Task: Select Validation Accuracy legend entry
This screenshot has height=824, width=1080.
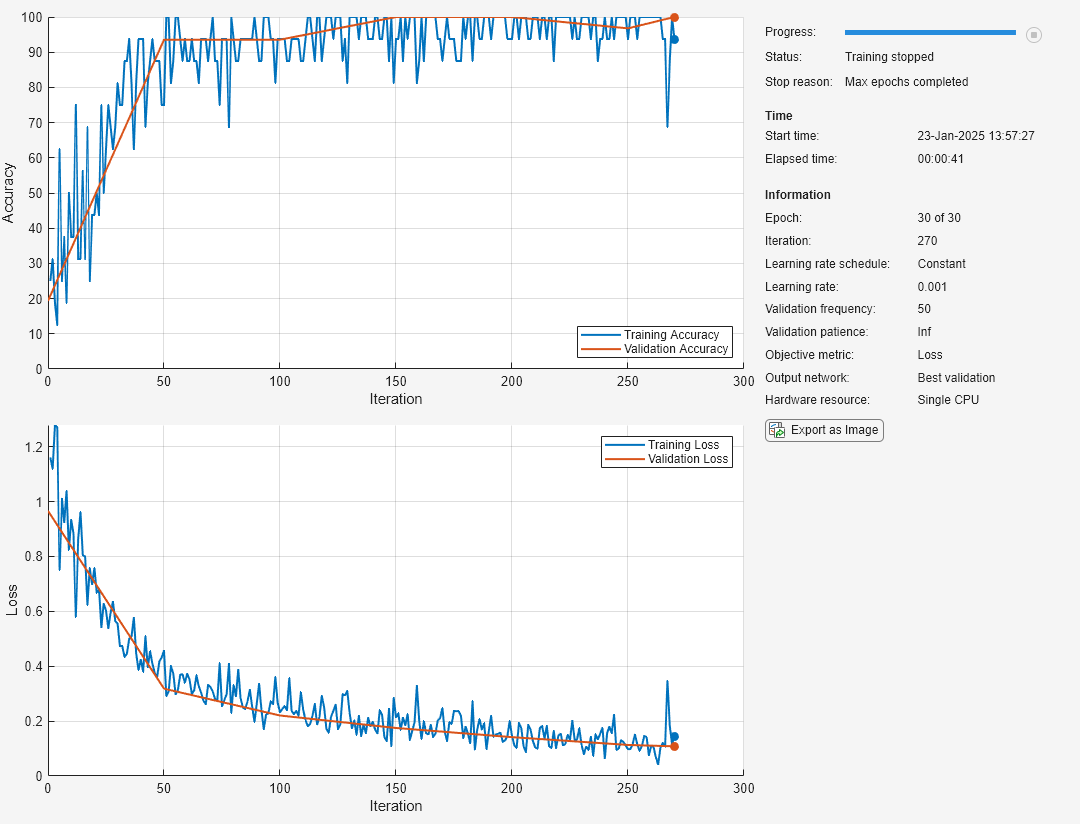Action: [675, 349]
